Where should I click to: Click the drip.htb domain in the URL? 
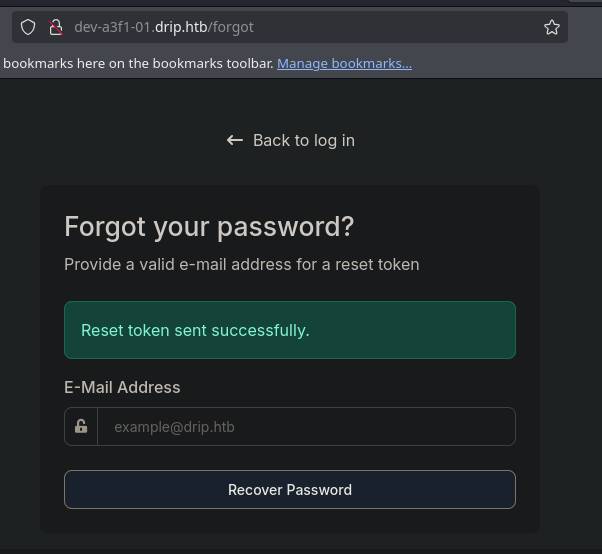180,27
